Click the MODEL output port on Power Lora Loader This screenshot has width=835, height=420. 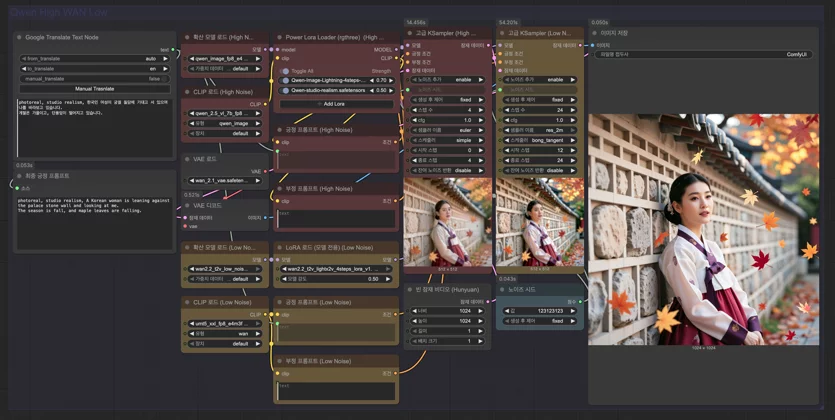point(395,50)
